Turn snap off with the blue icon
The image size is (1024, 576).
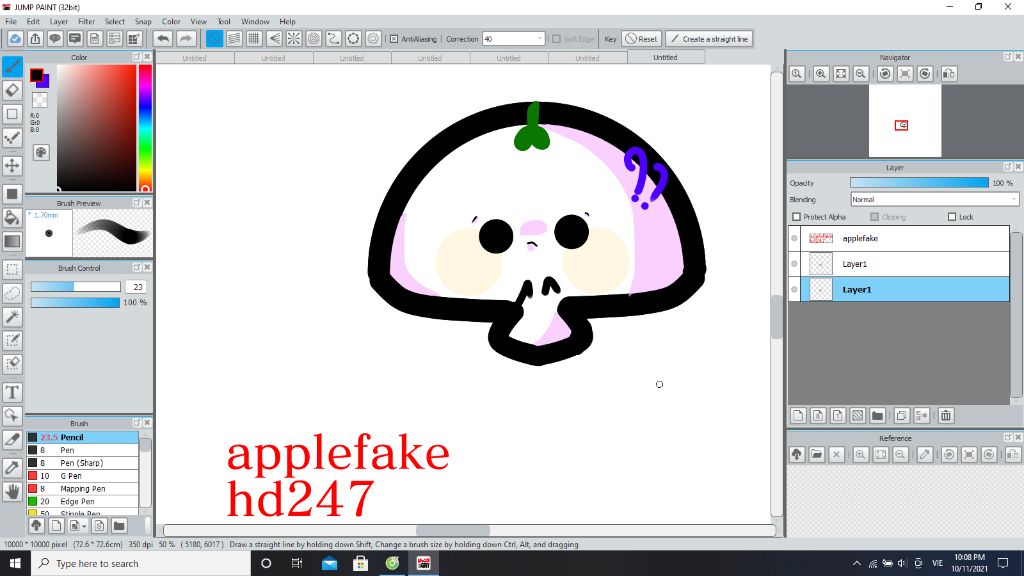point(214,39)
